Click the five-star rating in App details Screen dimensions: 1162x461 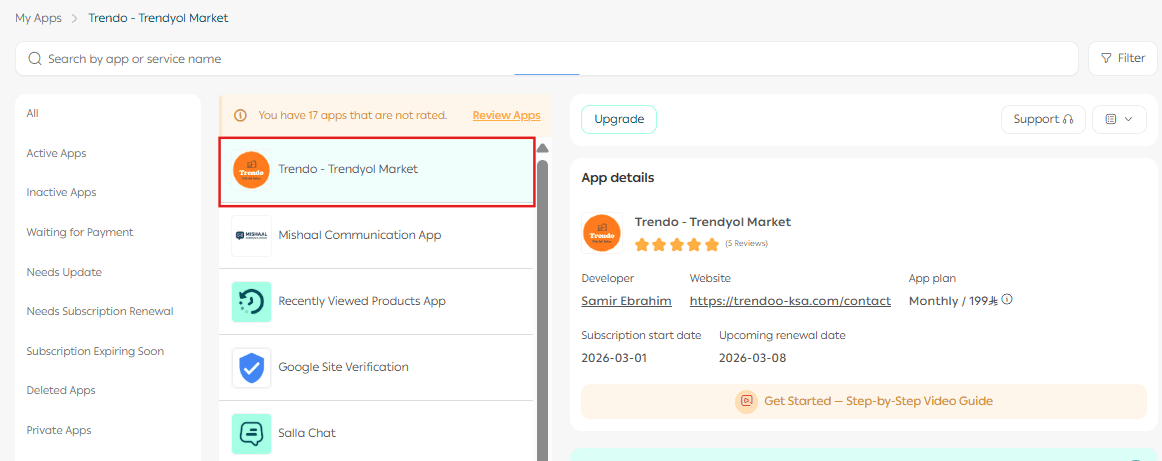click(x=677, y=244)
